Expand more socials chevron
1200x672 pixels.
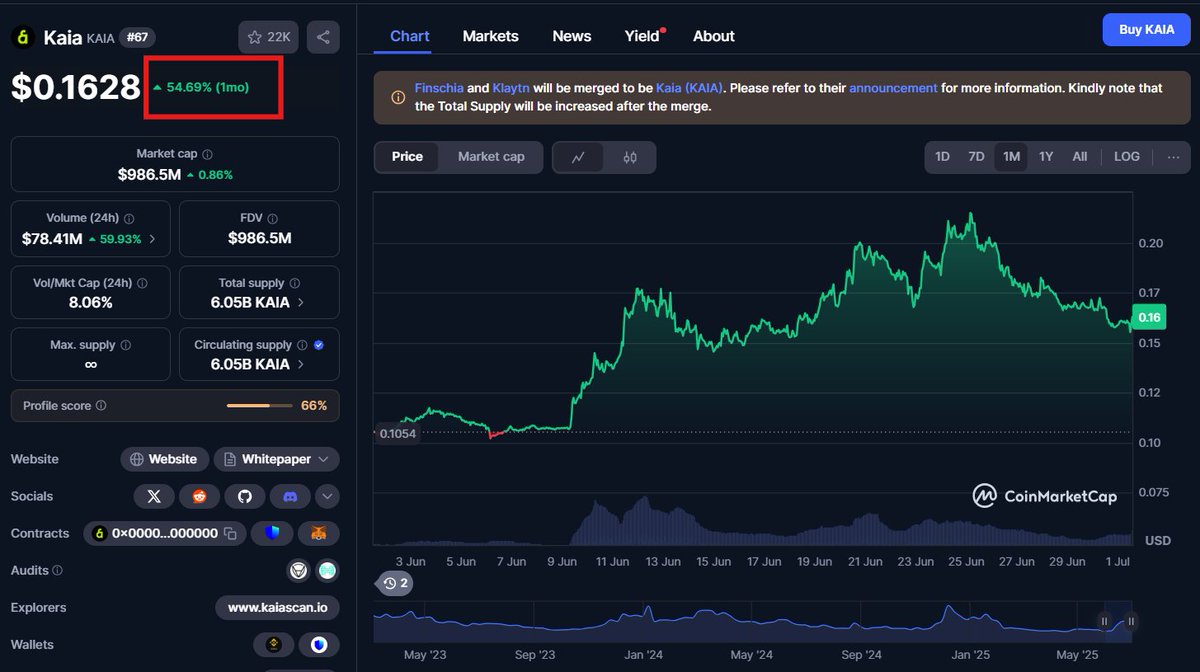pyautogui.click(x=327, y=496)
